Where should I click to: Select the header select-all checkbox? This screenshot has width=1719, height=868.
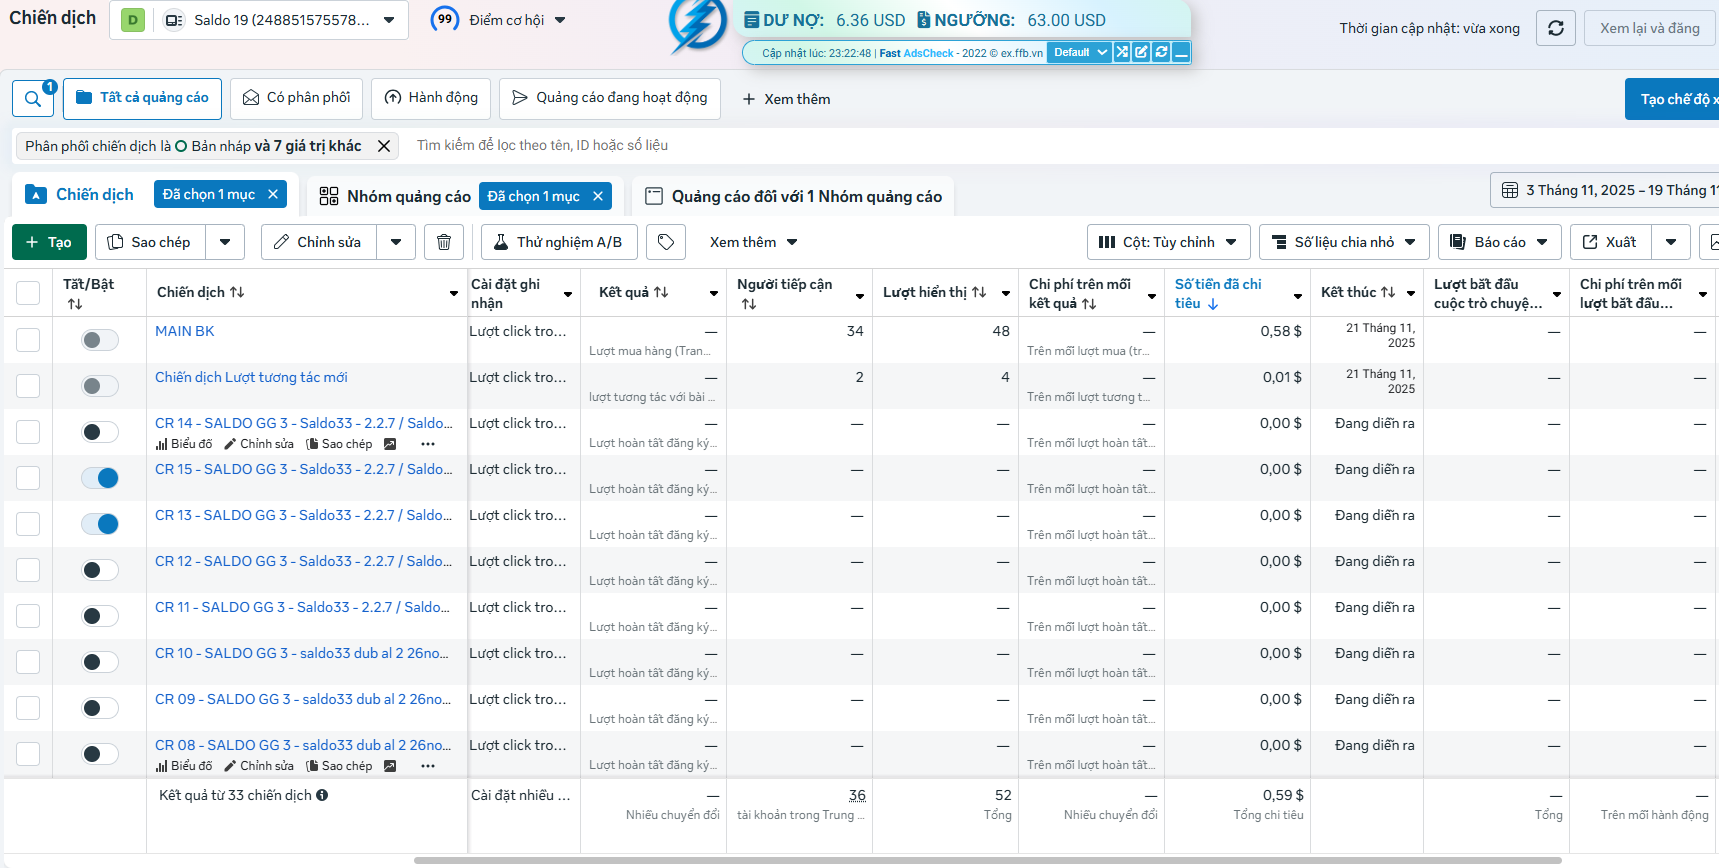[28, 292]
